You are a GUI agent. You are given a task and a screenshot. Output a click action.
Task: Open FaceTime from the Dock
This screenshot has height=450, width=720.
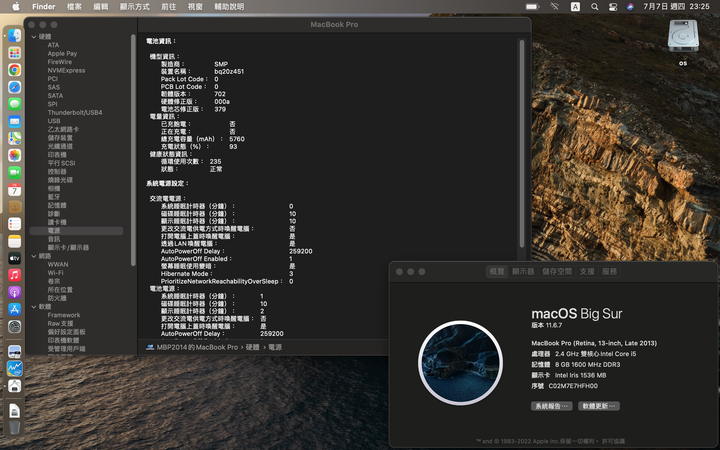pyautogui.click(x=15, y=173)
